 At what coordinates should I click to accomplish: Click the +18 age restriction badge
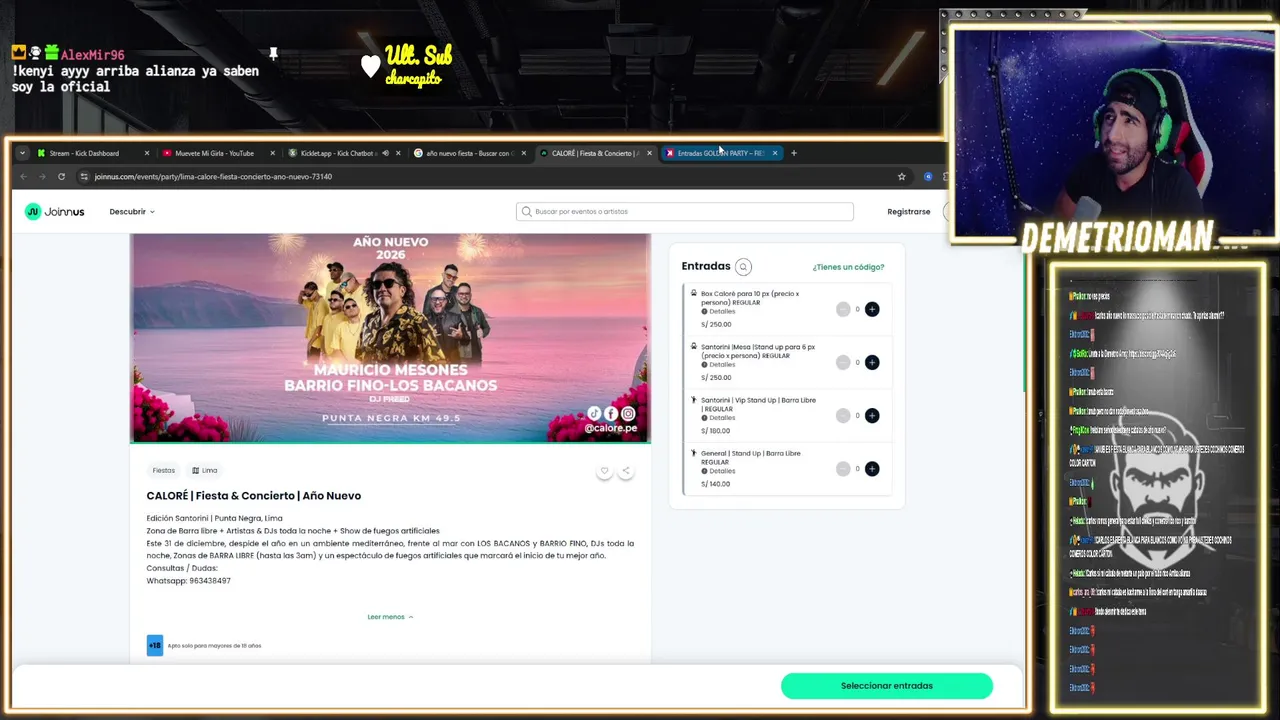[155, 645]
